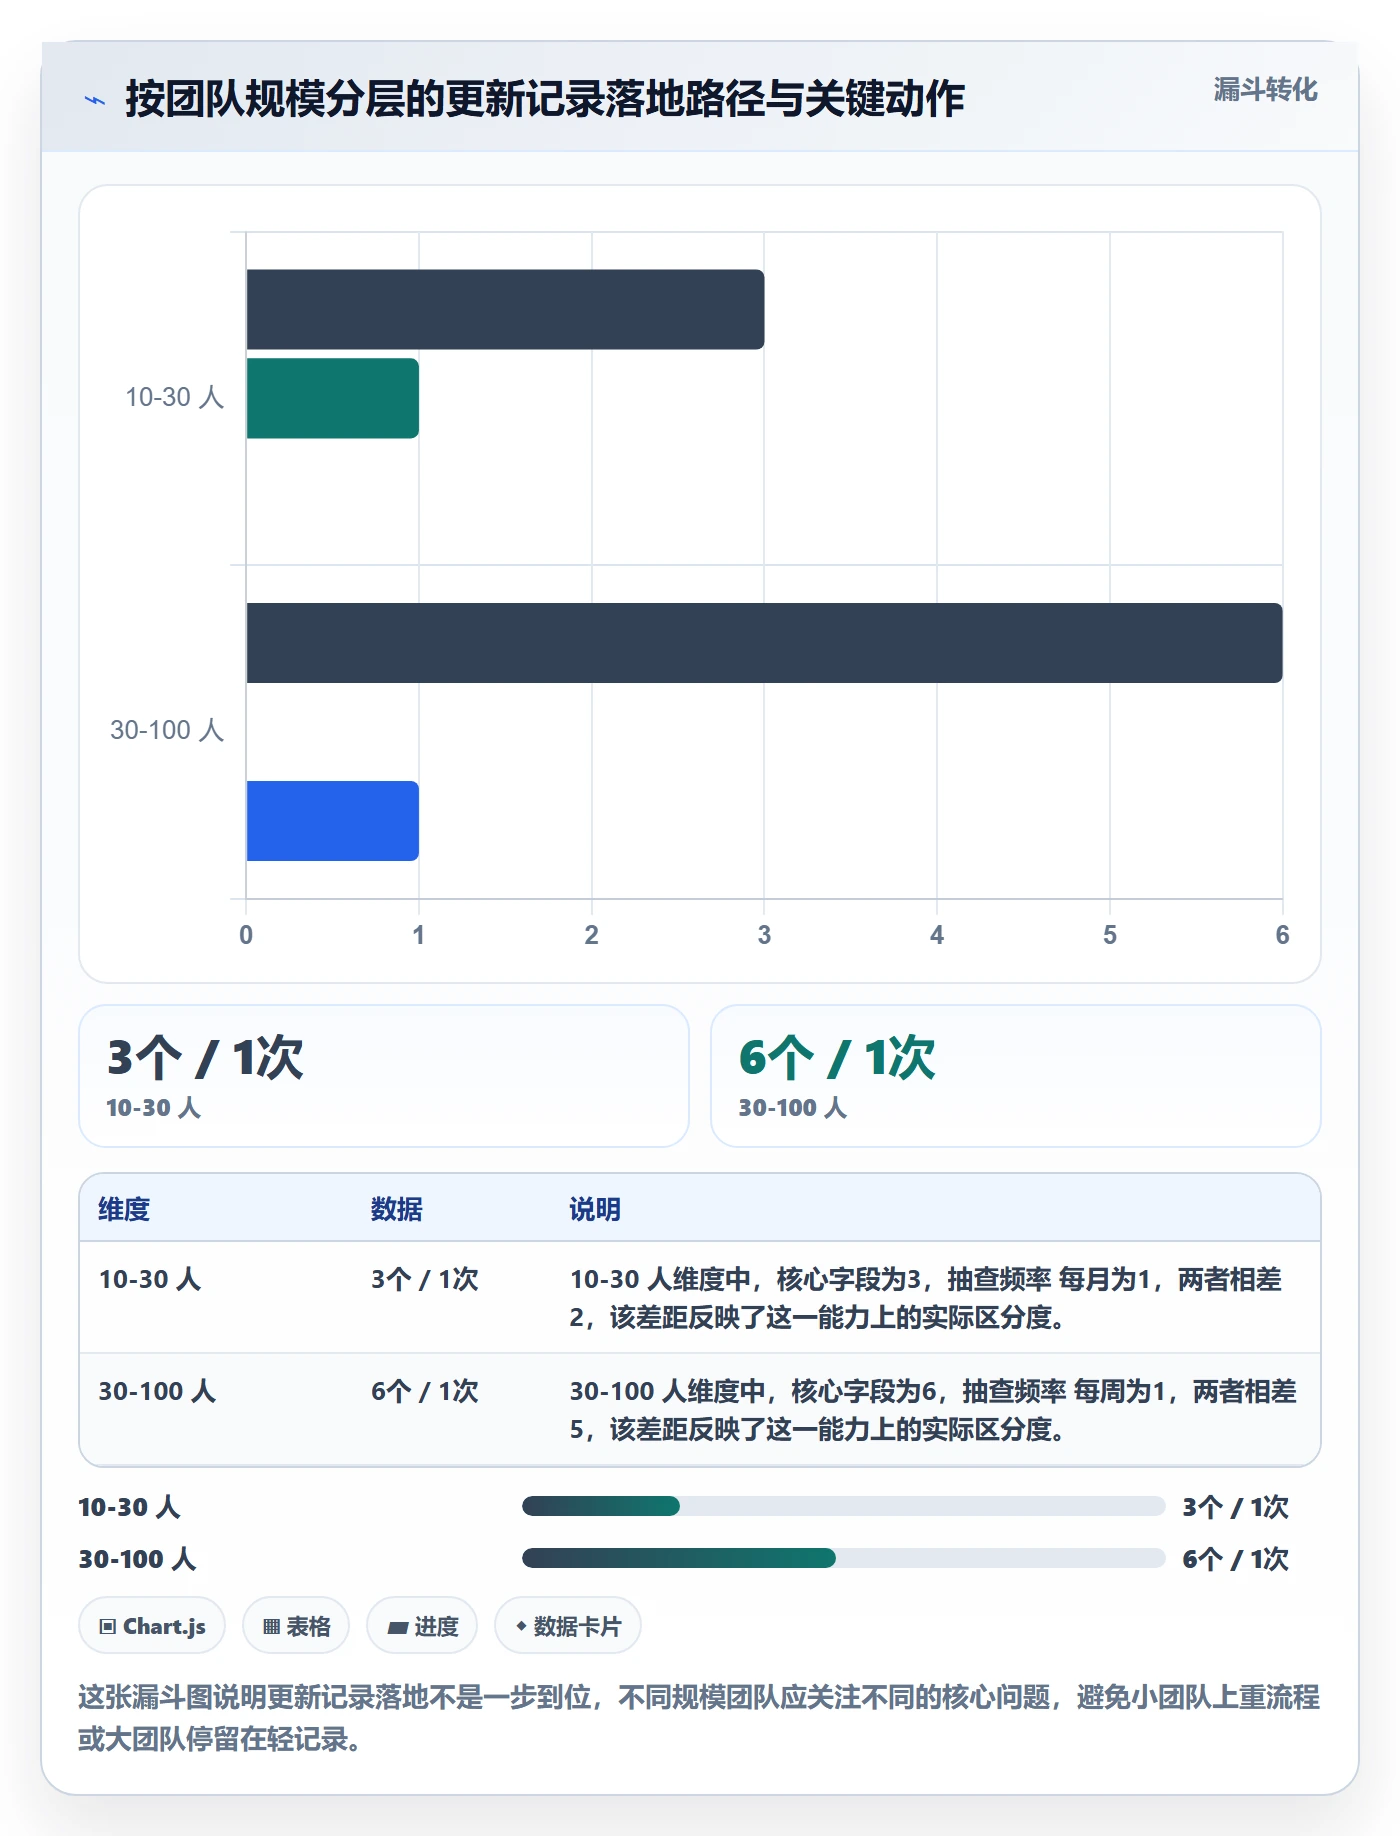This screenshot has width=1400, height=1836.
Task: Click table cell 10-30 人 in first row
Action: 150,1279
